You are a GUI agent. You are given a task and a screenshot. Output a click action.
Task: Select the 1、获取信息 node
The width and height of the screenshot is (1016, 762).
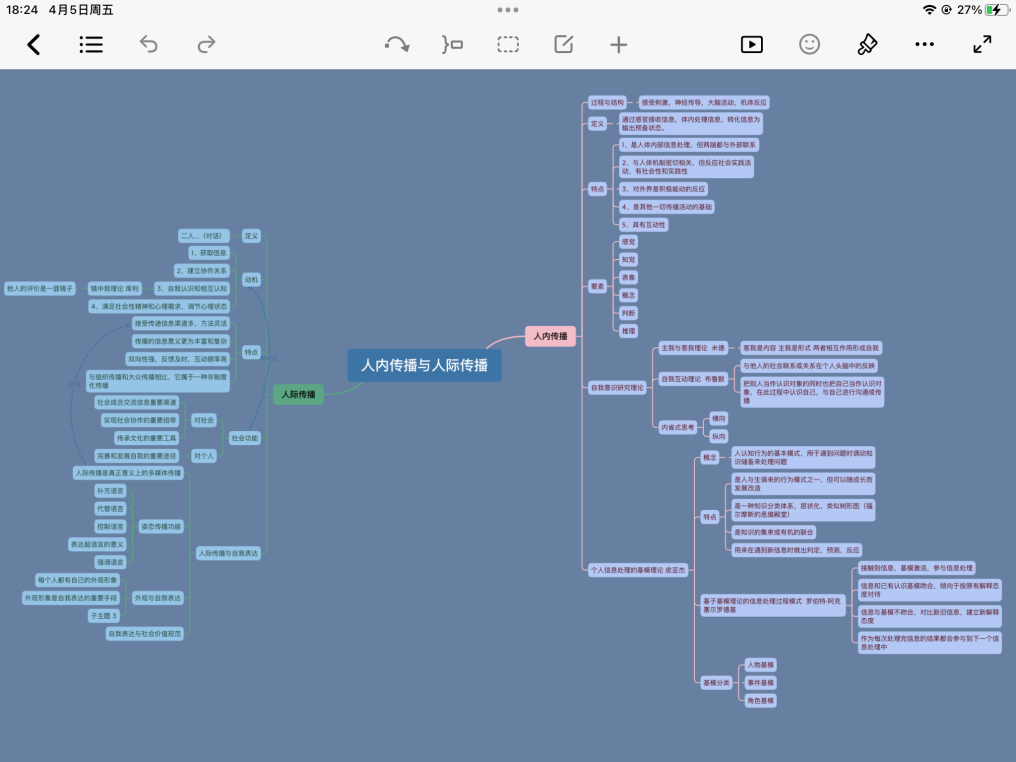tap(209, 253)
